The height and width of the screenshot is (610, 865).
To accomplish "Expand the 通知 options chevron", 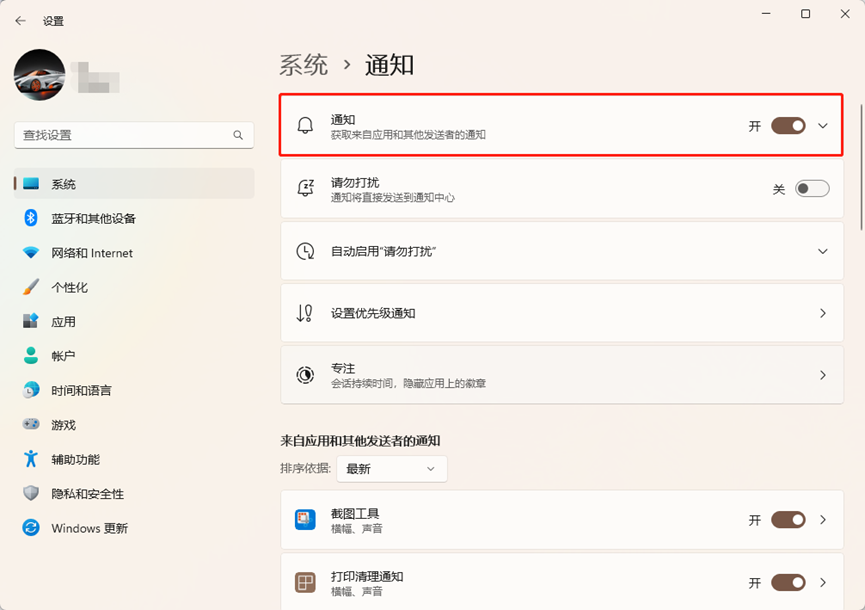I will (823, 126).
